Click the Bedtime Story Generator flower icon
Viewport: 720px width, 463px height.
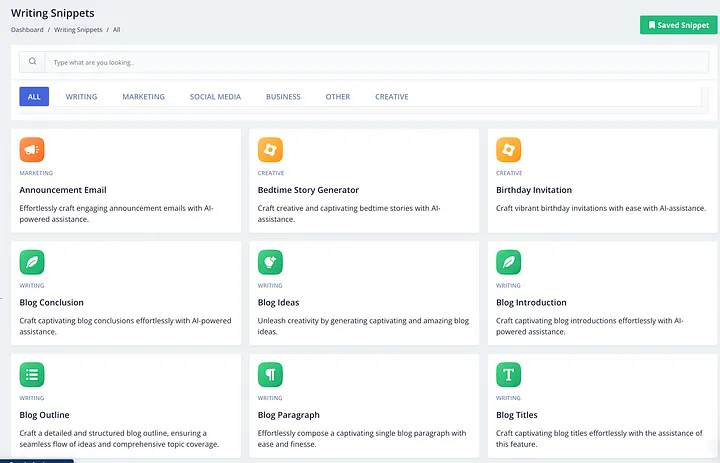click(270, 150)
